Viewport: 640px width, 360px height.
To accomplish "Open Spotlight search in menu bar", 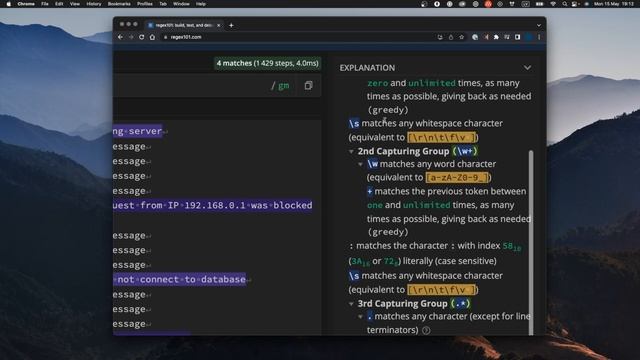I will pos(564,4).
